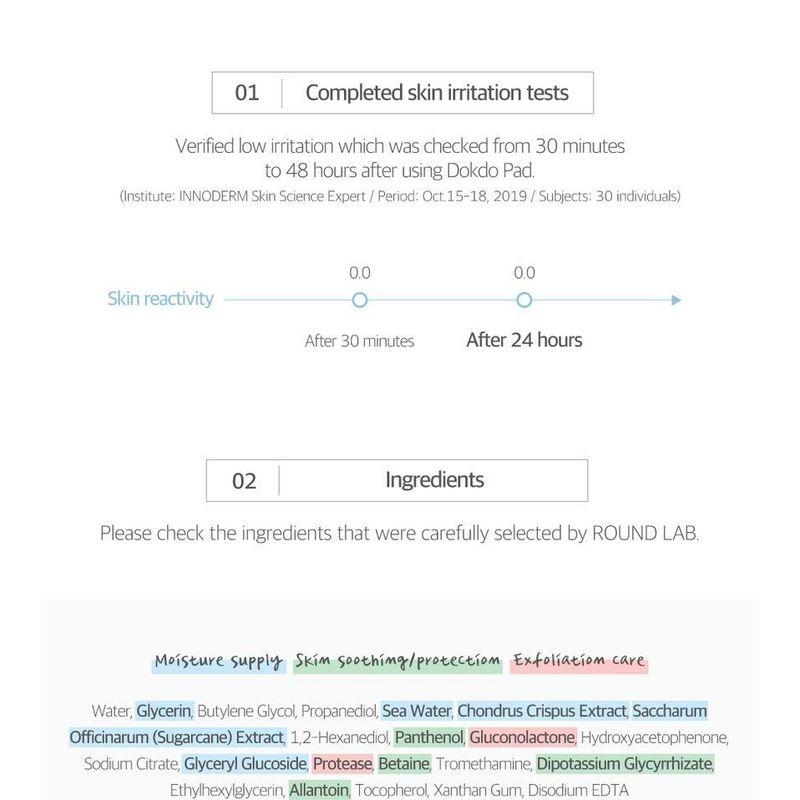Viewport: 800px width, 800px height.
Task: Click the 'After 24 hours' timeline circle
Action: point(523,300)
